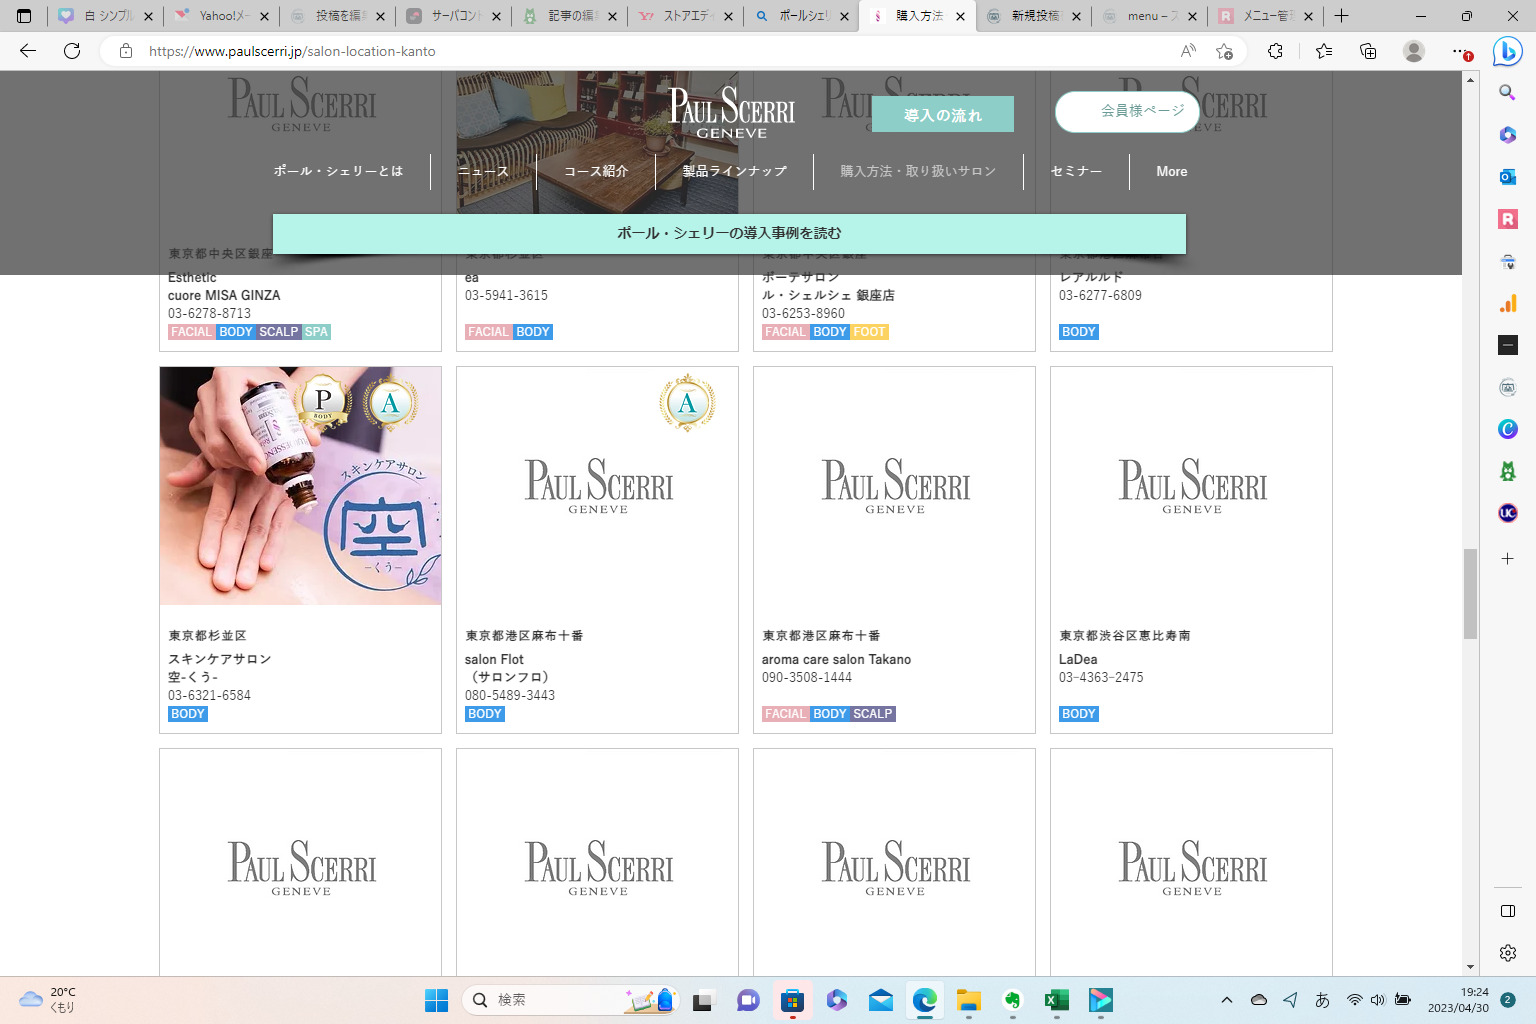The image size is (1536, 1024).
Task: Go back to the previous page
Action: [28, 51]
